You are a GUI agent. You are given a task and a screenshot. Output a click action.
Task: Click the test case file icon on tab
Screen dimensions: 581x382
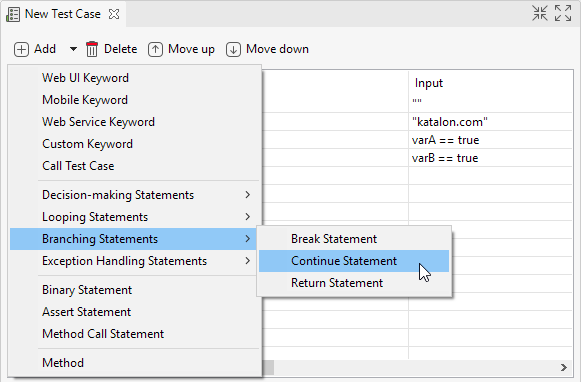(13, 14)
